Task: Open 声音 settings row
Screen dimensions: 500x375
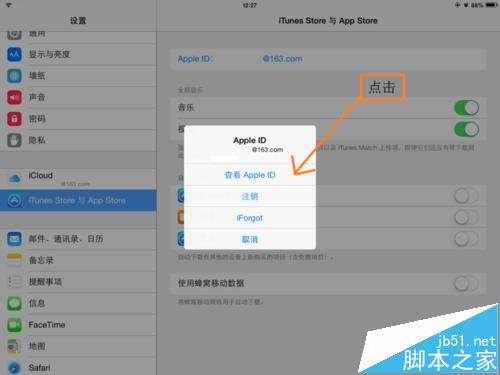Action: [78, 97]
